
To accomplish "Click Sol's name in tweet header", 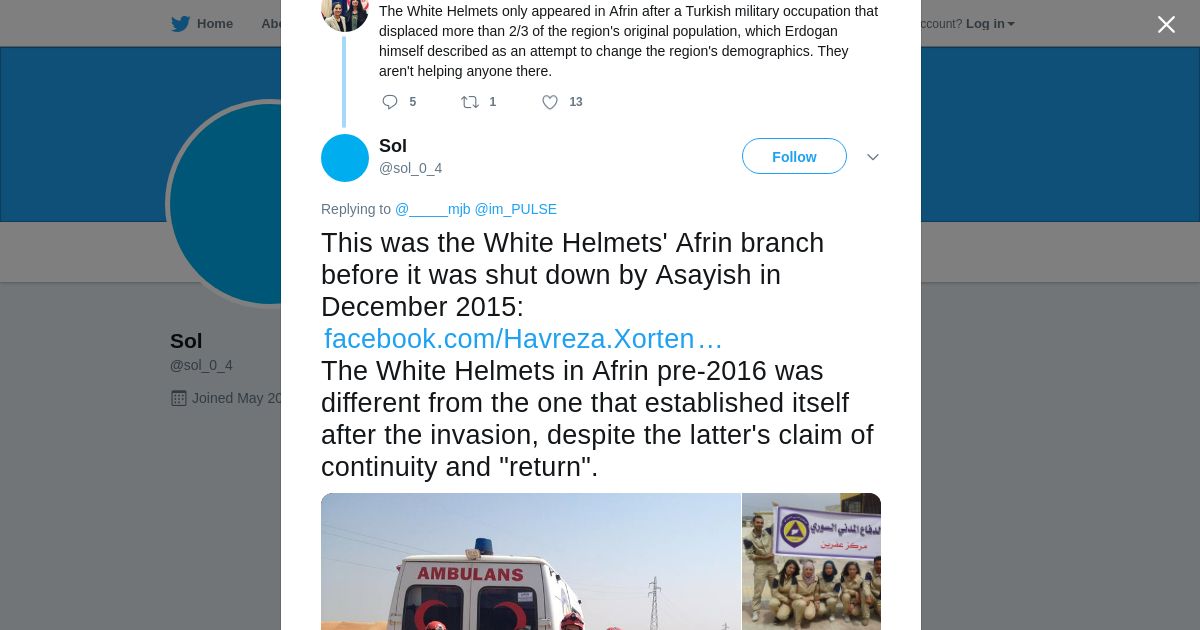I will [393, 146].
